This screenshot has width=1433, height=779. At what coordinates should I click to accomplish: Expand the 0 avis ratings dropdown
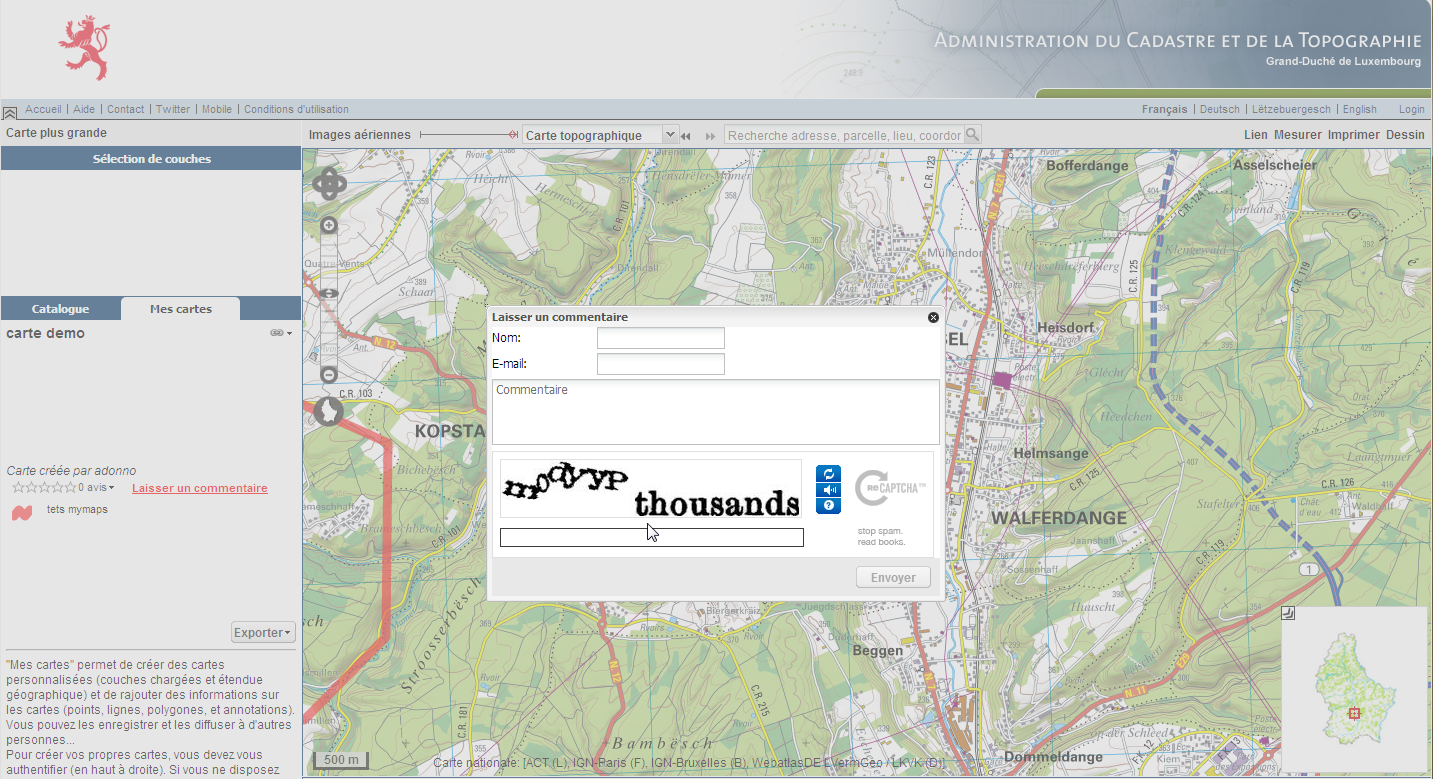coord(97,488)
